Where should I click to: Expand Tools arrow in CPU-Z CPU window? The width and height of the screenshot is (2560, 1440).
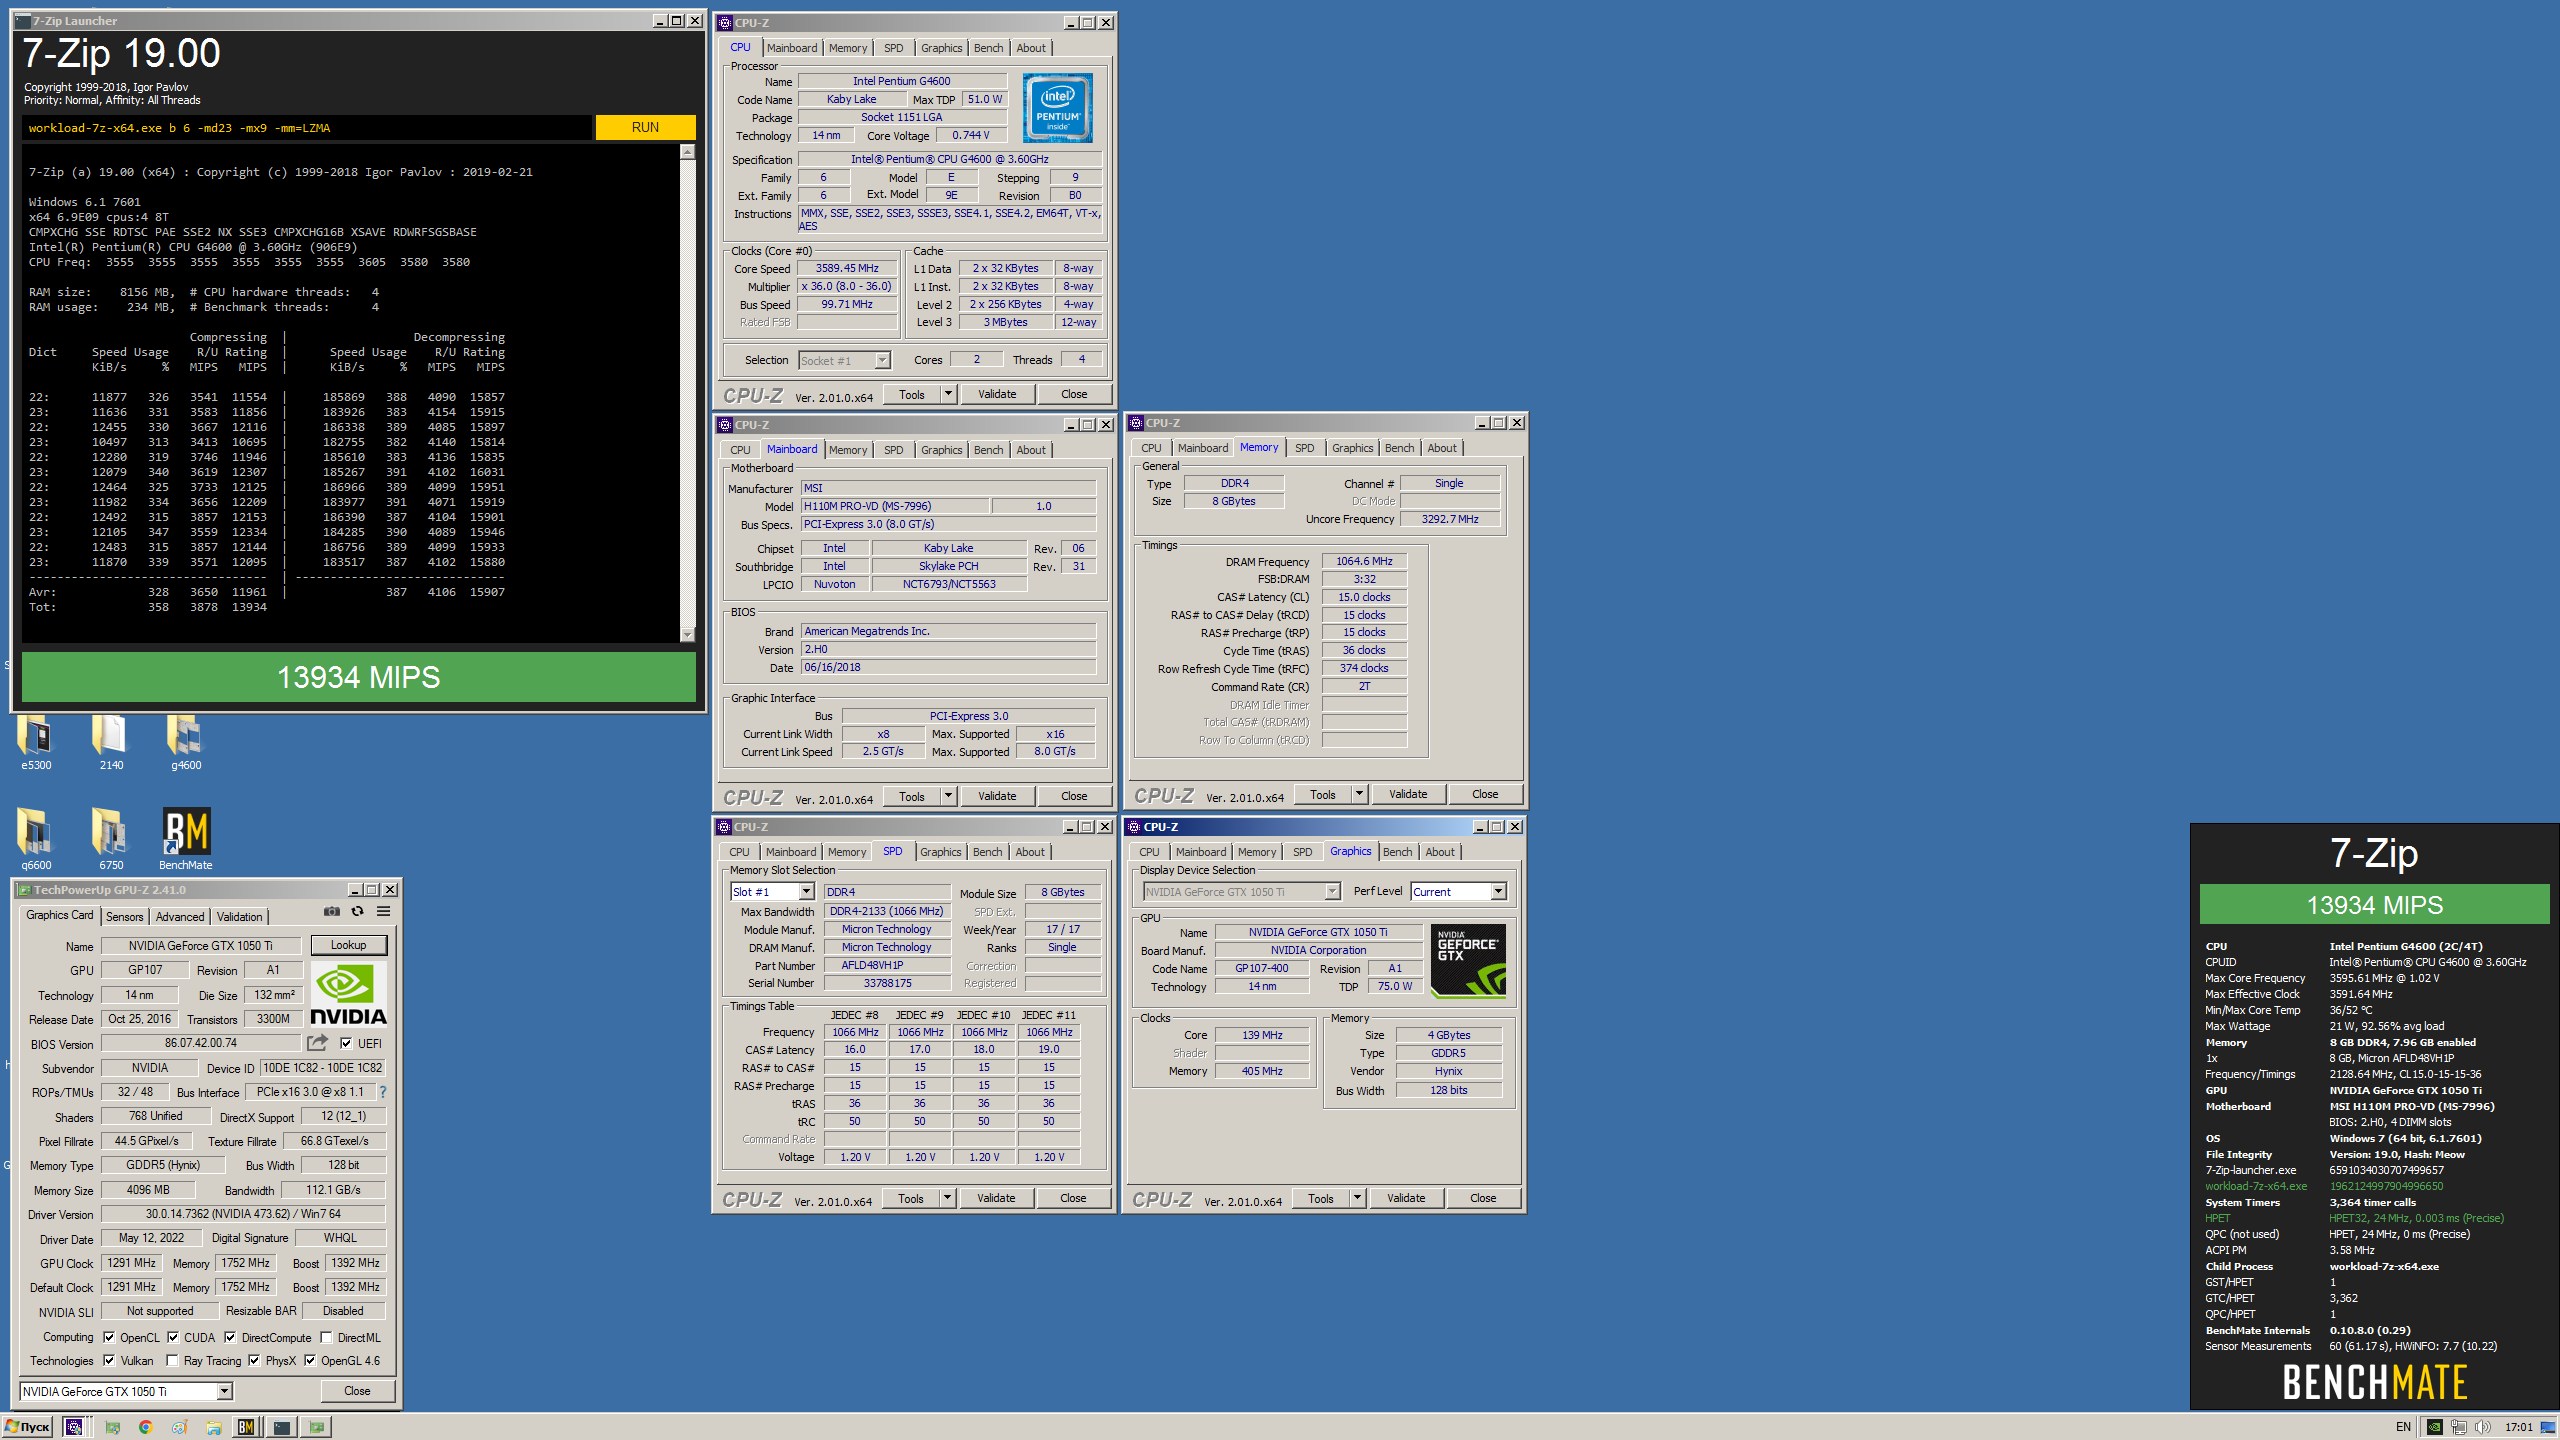pyautogui.click(x=948, y=394)
